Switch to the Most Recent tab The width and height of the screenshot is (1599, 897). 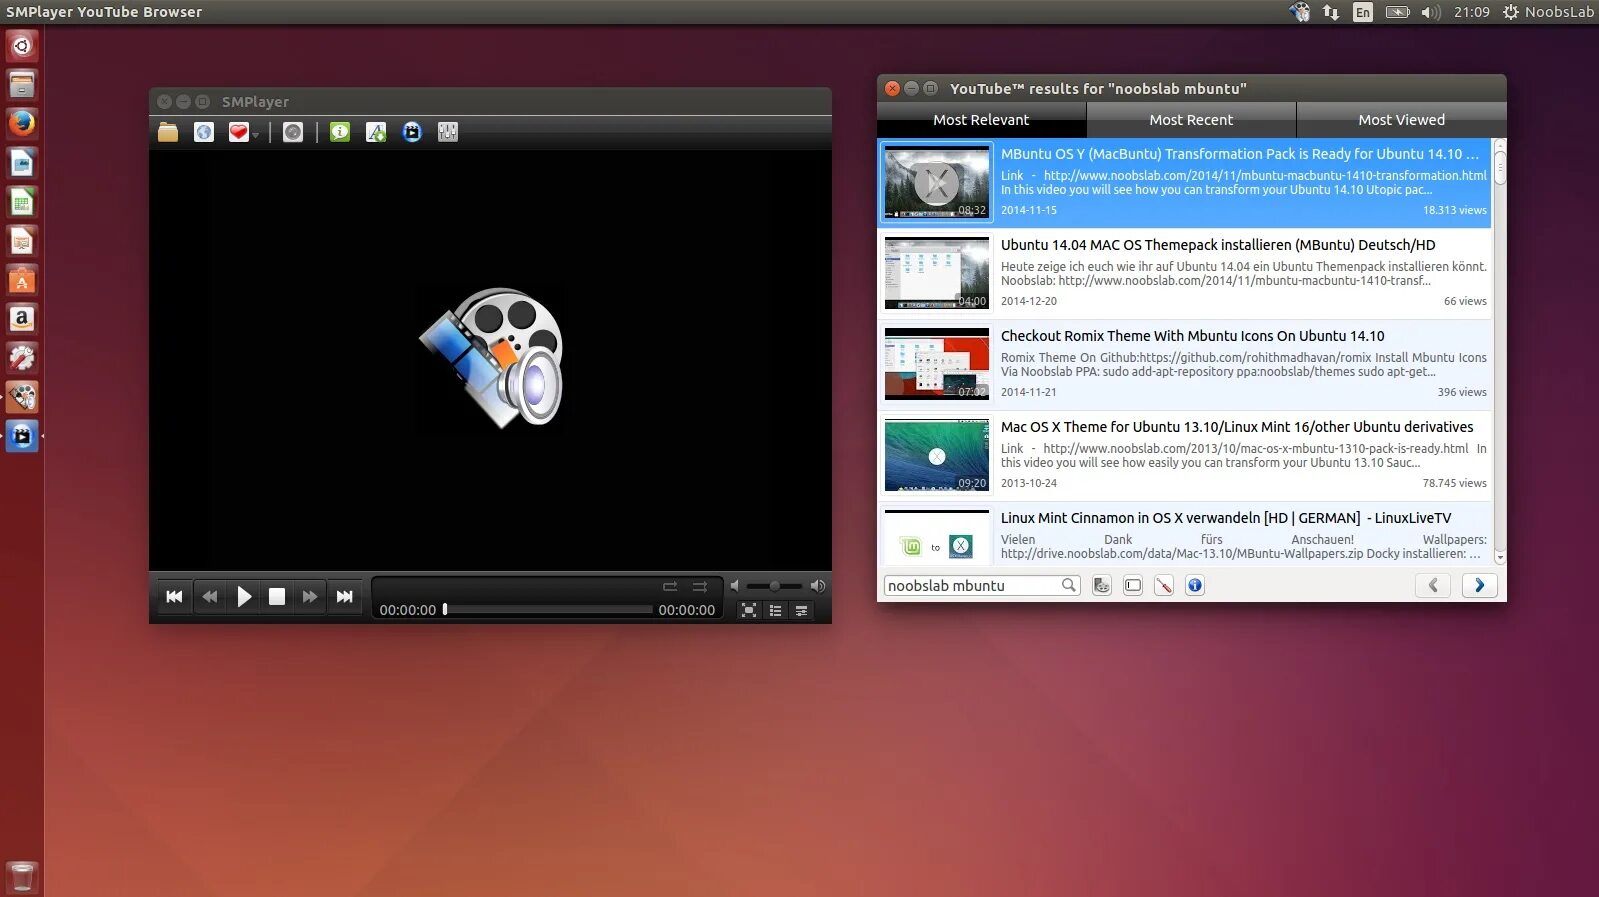[x=1191, y=120]
